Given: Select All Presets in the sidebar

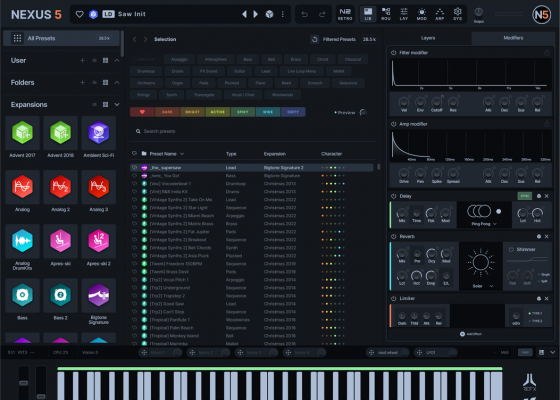Looking at the screenshot, I should tap(61, 38).
